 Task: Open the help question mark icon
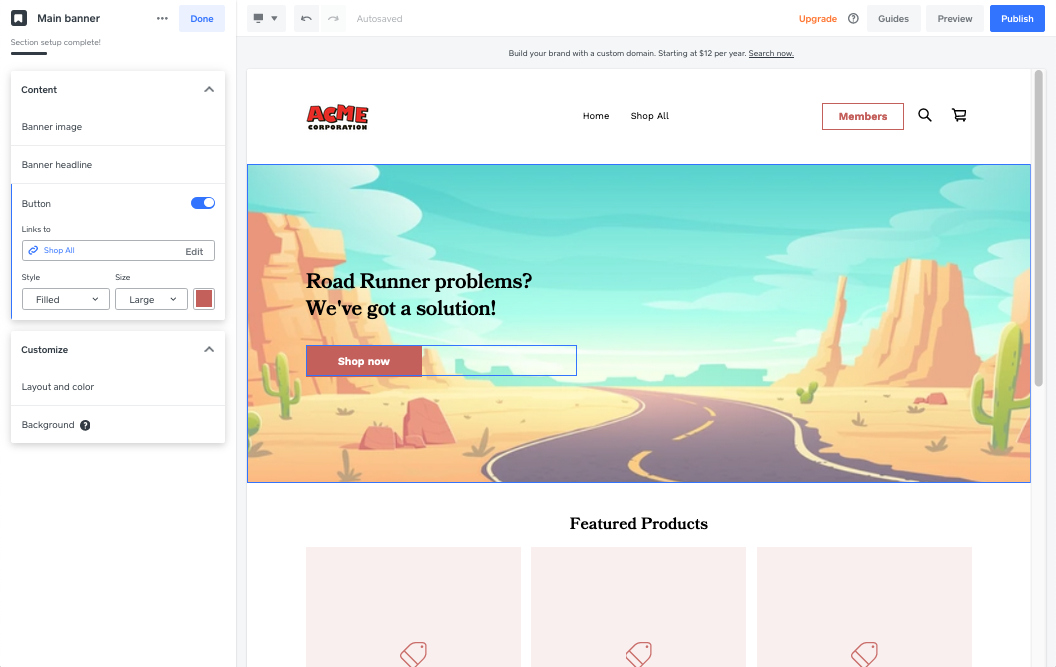pos(853,18)
